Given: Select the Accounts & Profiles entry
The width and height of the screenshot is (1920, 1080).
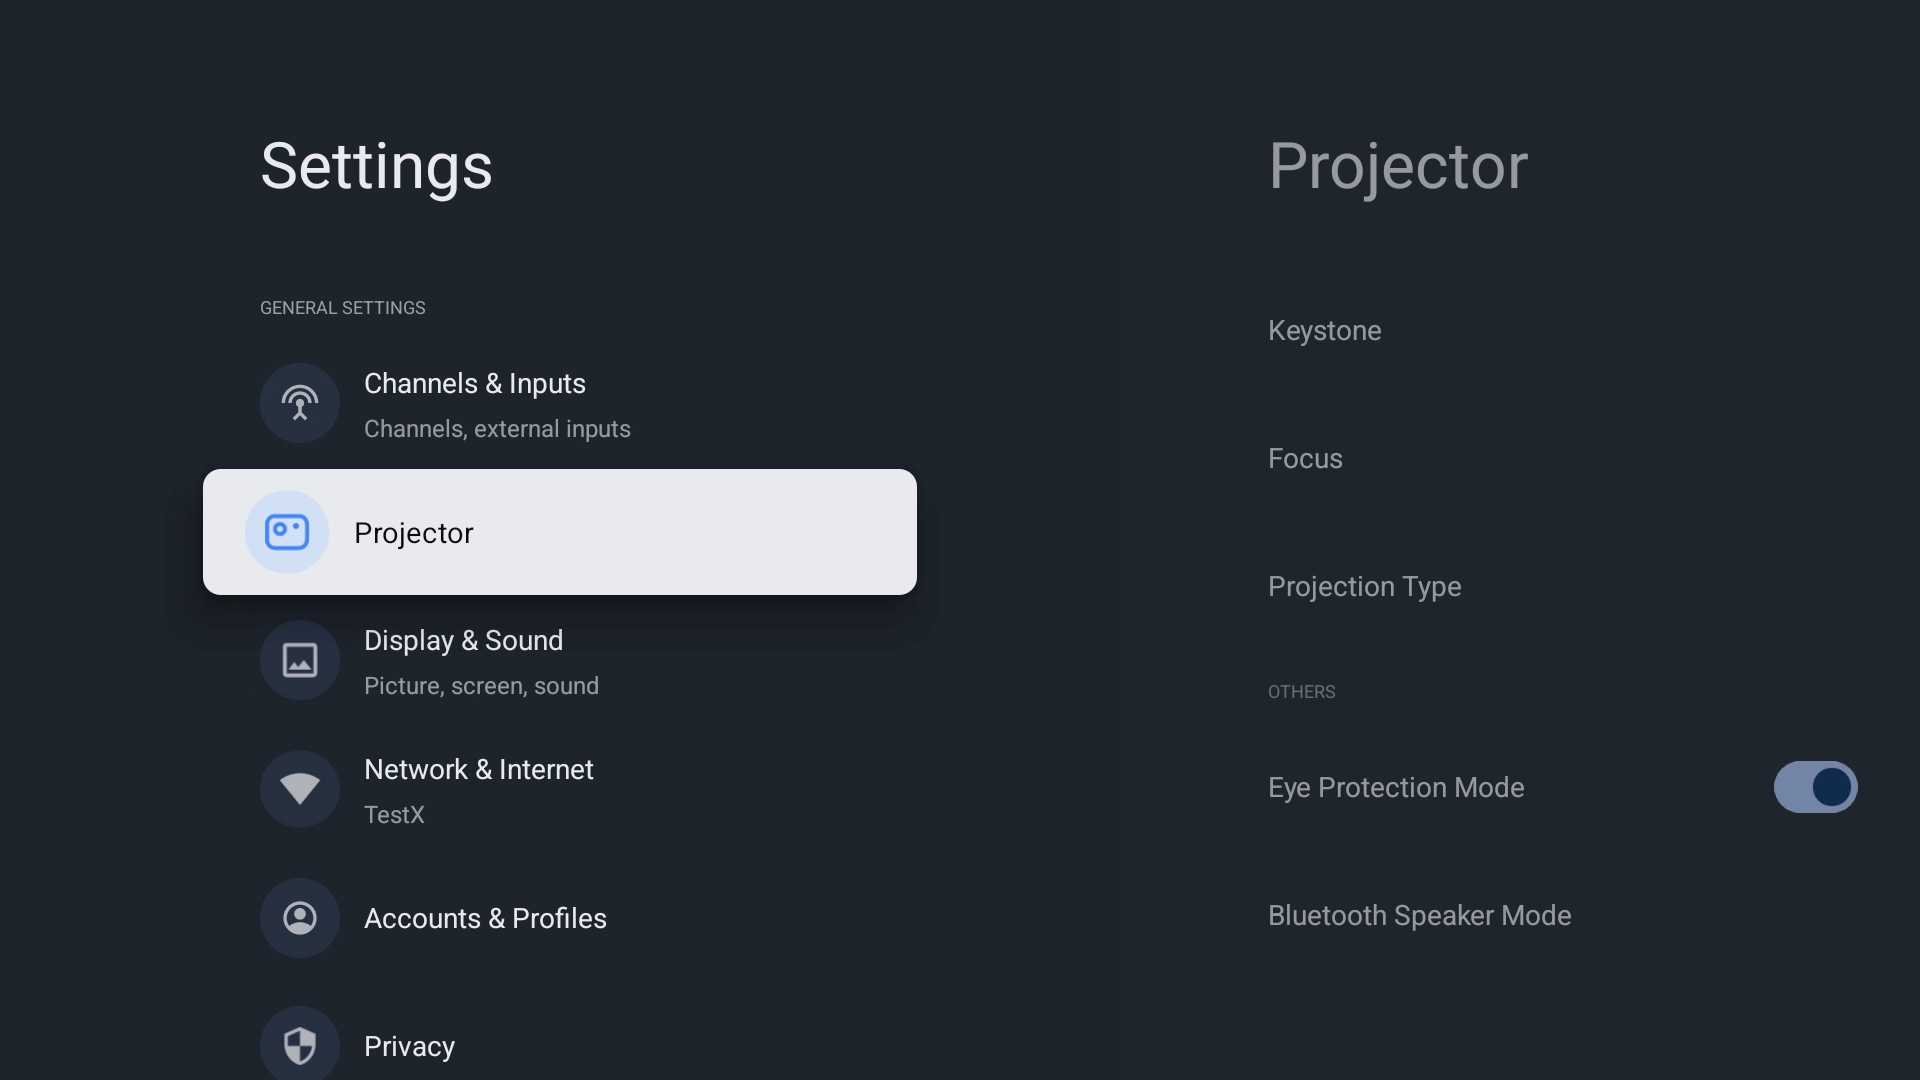Looking at the screenshot, I should click(x=560, y=918).
